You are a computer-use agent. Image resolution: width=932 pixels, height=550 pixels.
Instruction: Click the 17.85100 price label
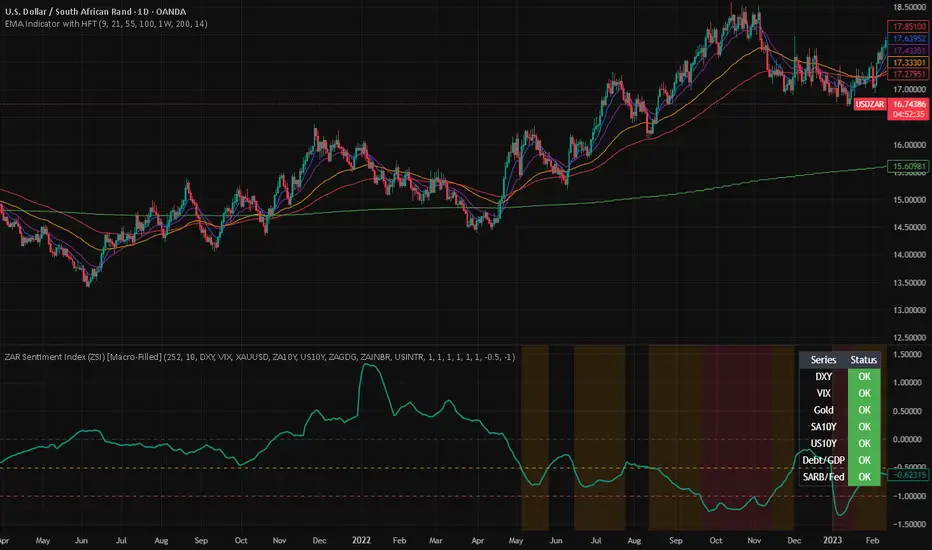point(904,28)
